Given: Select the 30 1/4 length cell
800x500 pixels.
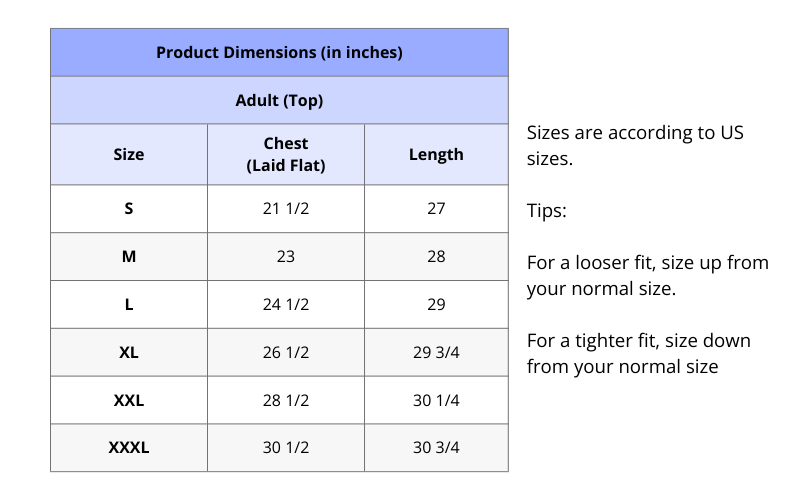Looking at the screenshot, I should pos(436,401).
